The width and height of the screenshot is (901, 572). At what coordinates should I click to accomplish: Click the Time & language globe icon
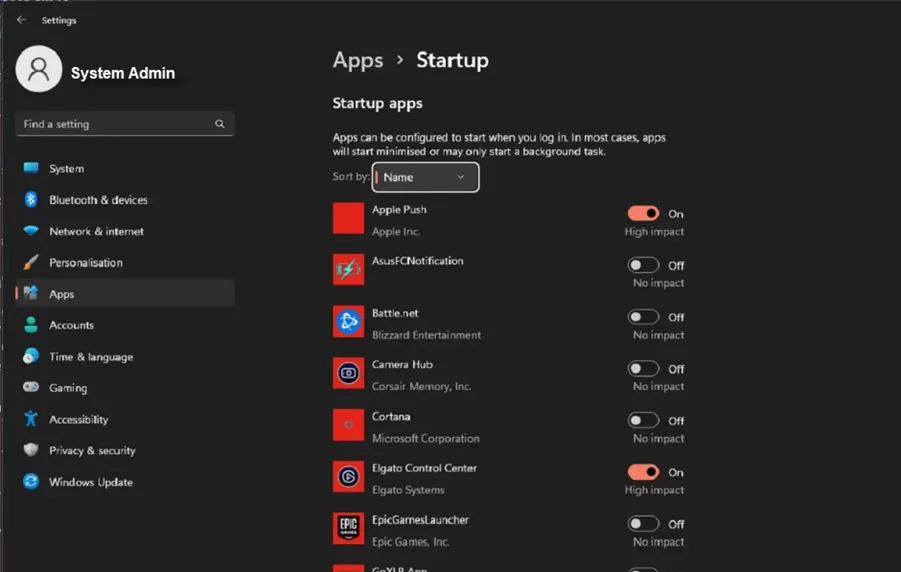point(31,356)
